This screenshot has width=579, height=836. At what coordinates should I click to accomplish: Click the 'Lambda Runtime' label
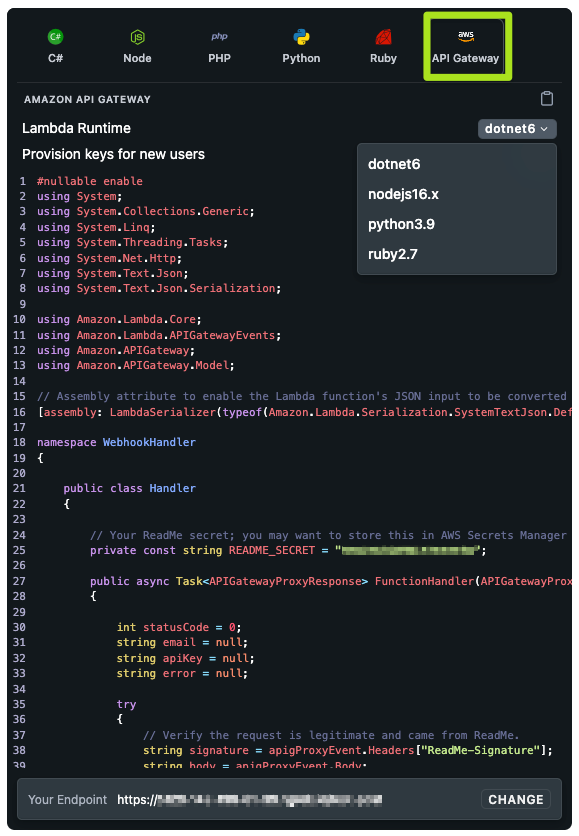pyautogui.click(x=76, y=128)
